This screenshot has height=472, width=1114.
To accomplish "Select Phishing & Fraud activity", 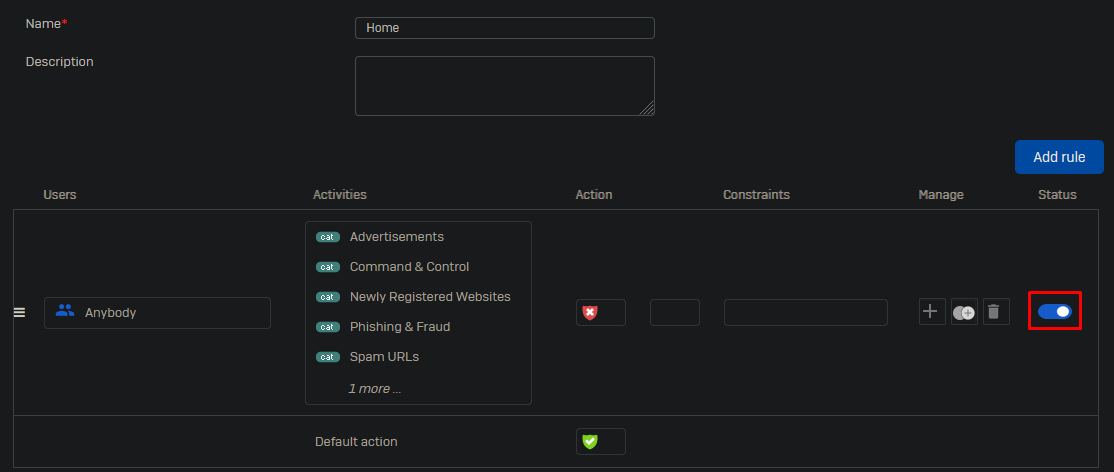I will pos(399,327).
